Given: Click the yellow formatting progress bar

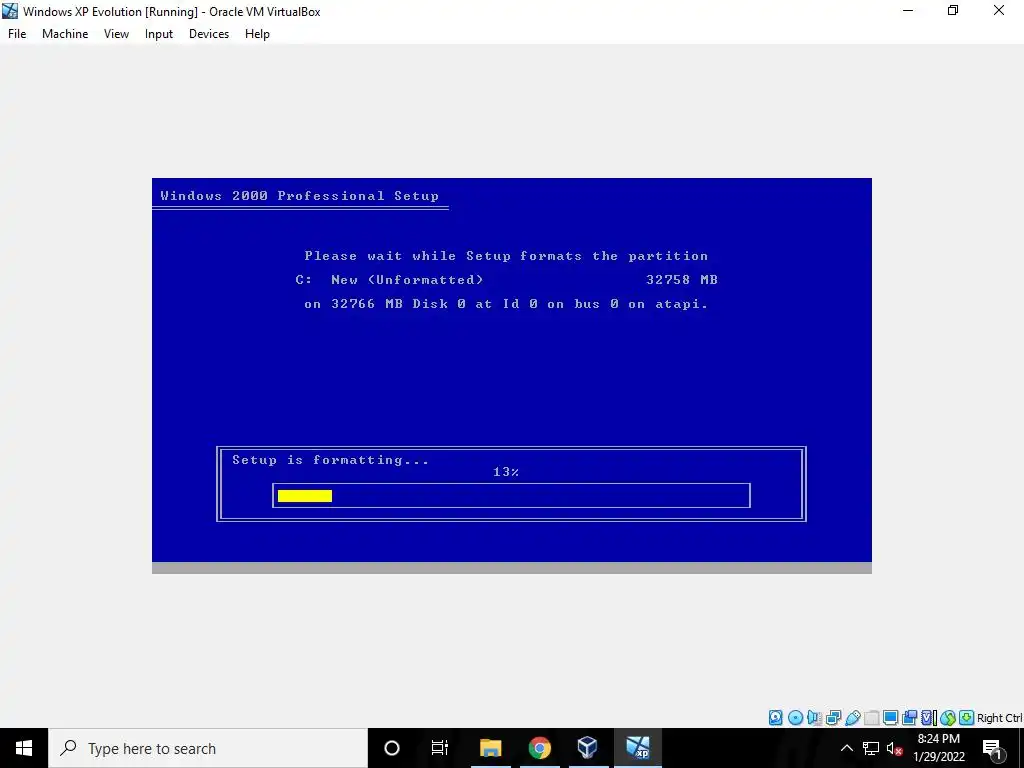Looking at the screenshot, I should point(304,496).
